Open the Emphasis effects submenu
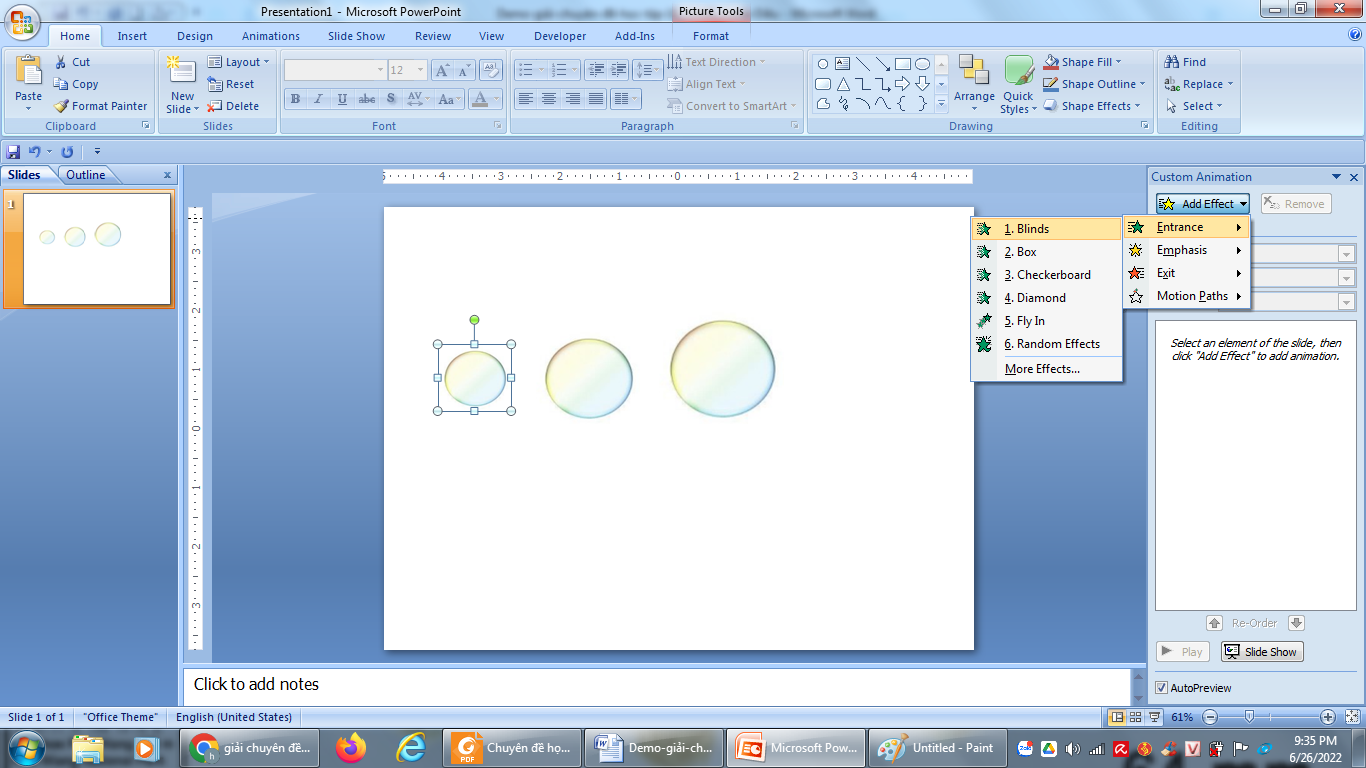Screen dimensions: 1366x768 coord(1186,250)
